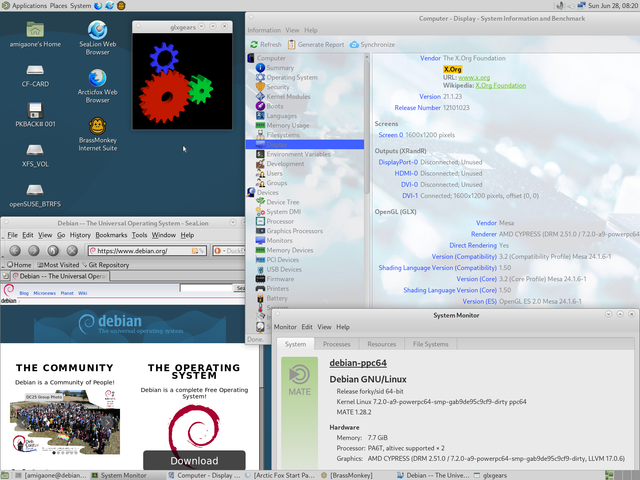Click SeaLion forward navigation button
This screenshot has width=640, height=480.
[x=34, y=250]
